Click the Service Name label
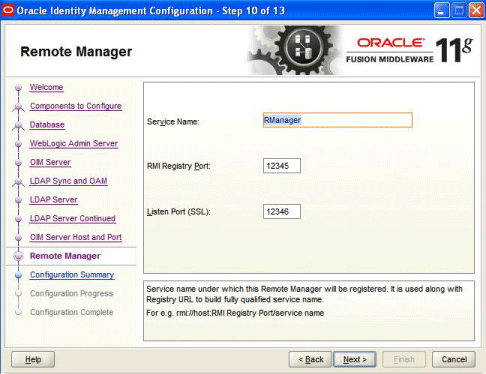This screenshot has height=374, width=486. click(173, 122)
